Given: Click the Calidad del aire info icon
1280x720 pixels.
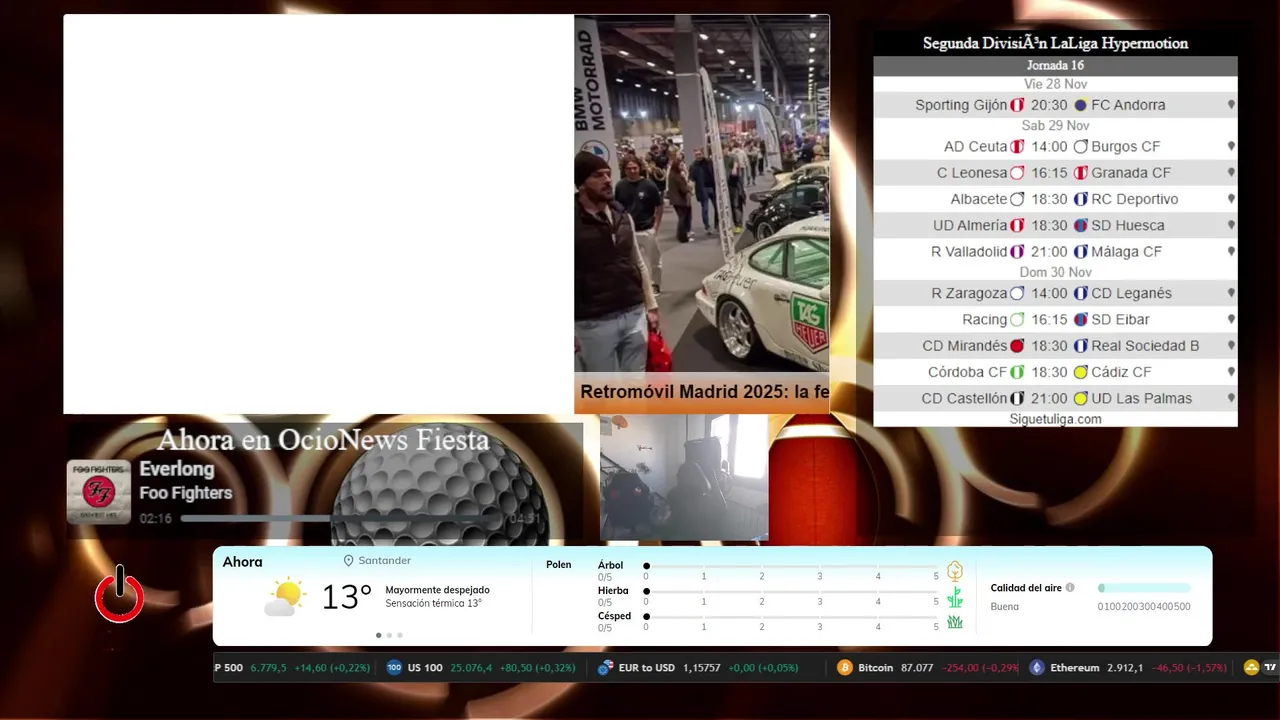Looking at the screenshot, I should [x=1070, y=588].
